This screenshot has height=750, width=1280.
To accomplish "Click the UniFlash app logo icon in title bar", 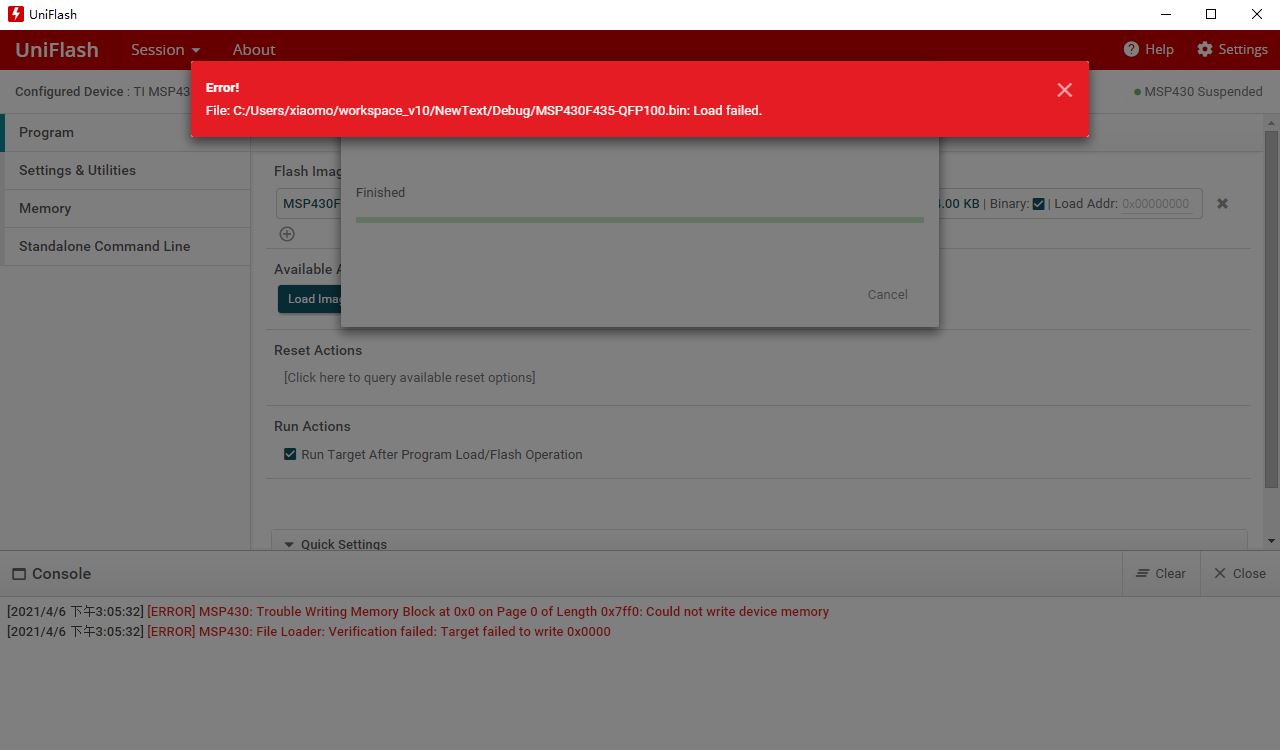I will pyautogui.click(x=15, y=14).
